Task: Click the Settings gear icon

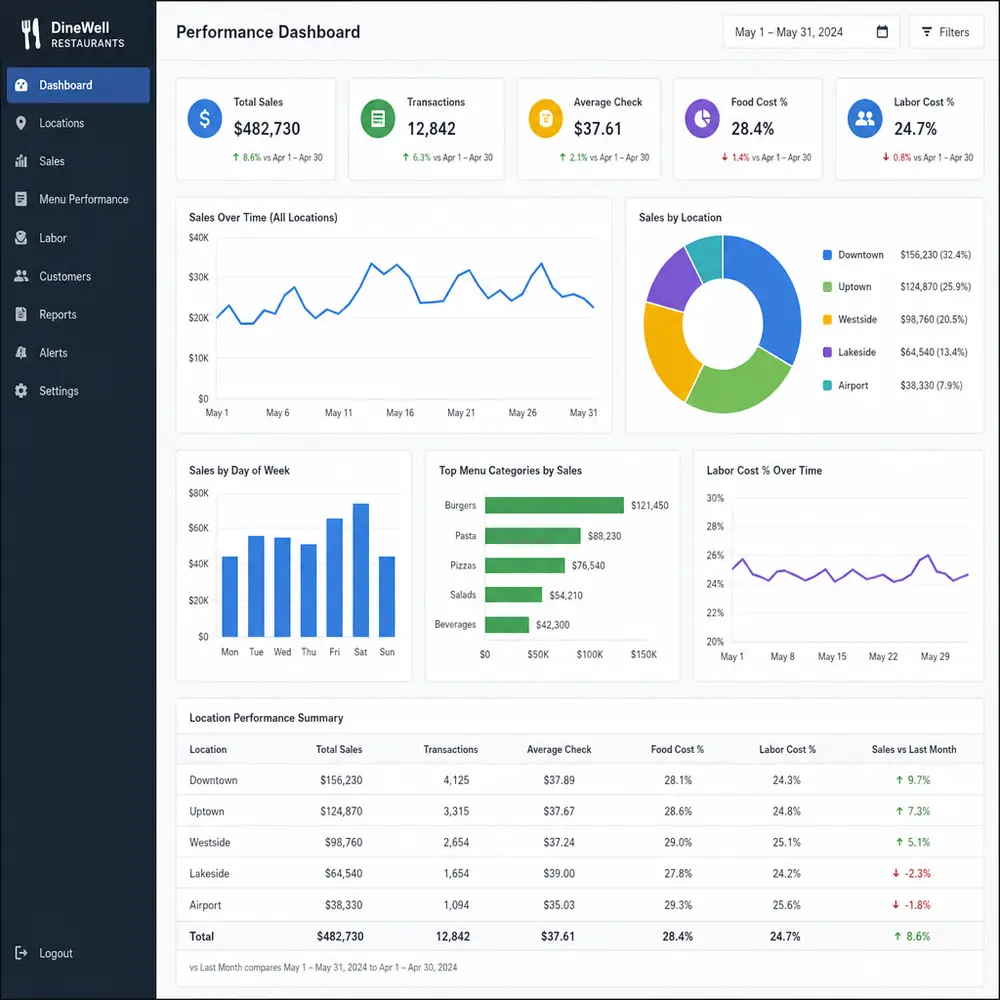Action: pyautogui.click(x=21, y=391)
